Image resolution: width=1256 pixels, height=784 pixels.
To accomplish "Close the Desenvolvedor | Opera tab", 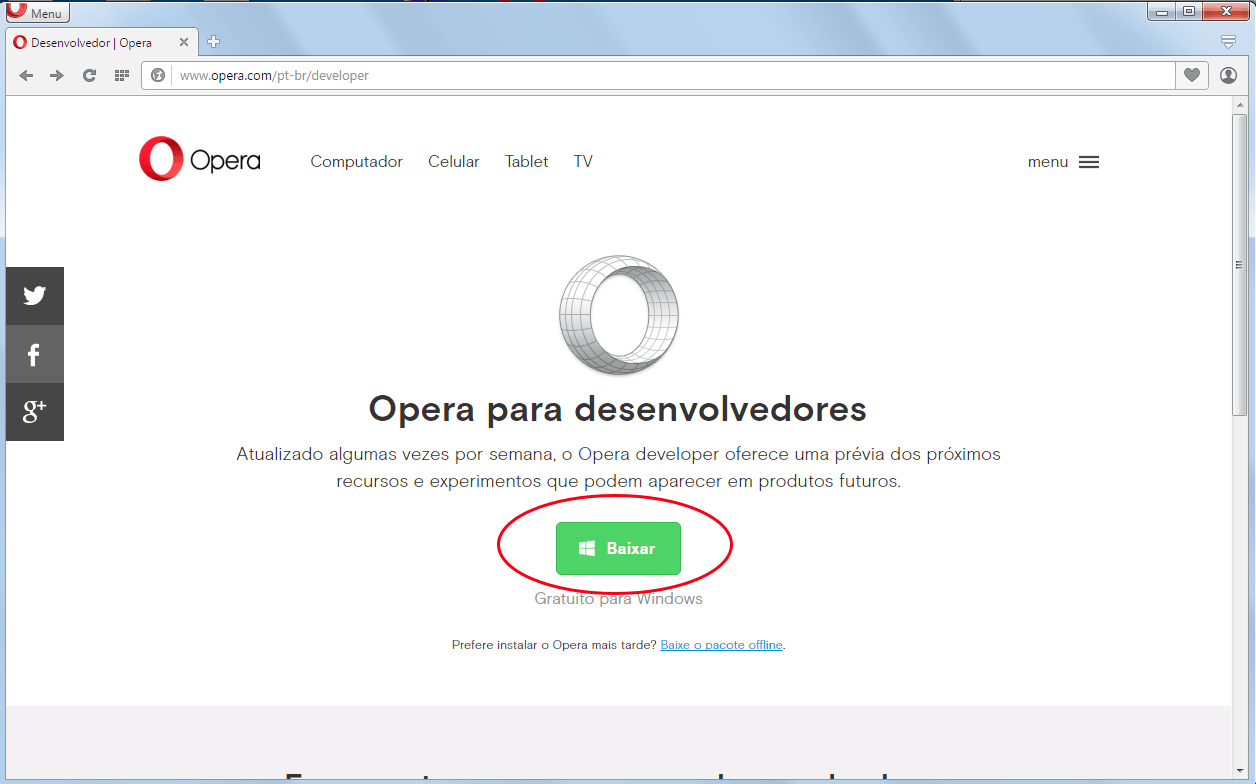I will tap(184, 43).
